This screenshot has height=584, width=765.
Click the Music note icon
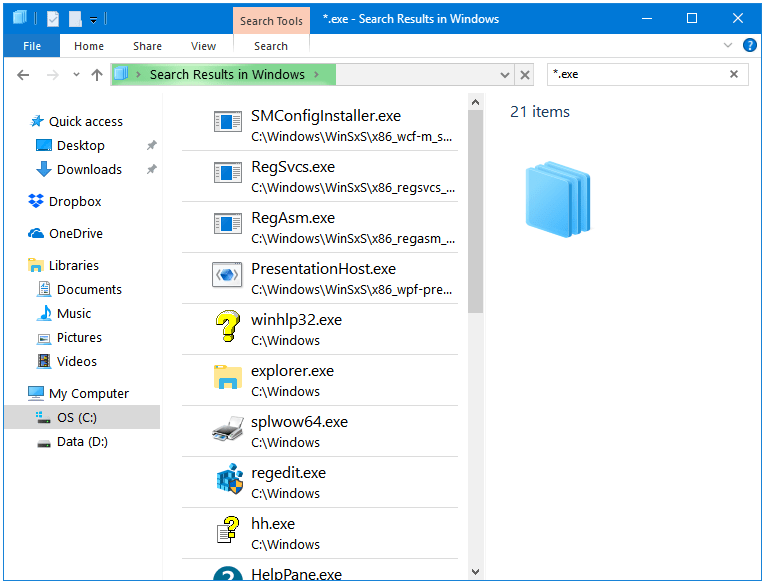point(44,313)
